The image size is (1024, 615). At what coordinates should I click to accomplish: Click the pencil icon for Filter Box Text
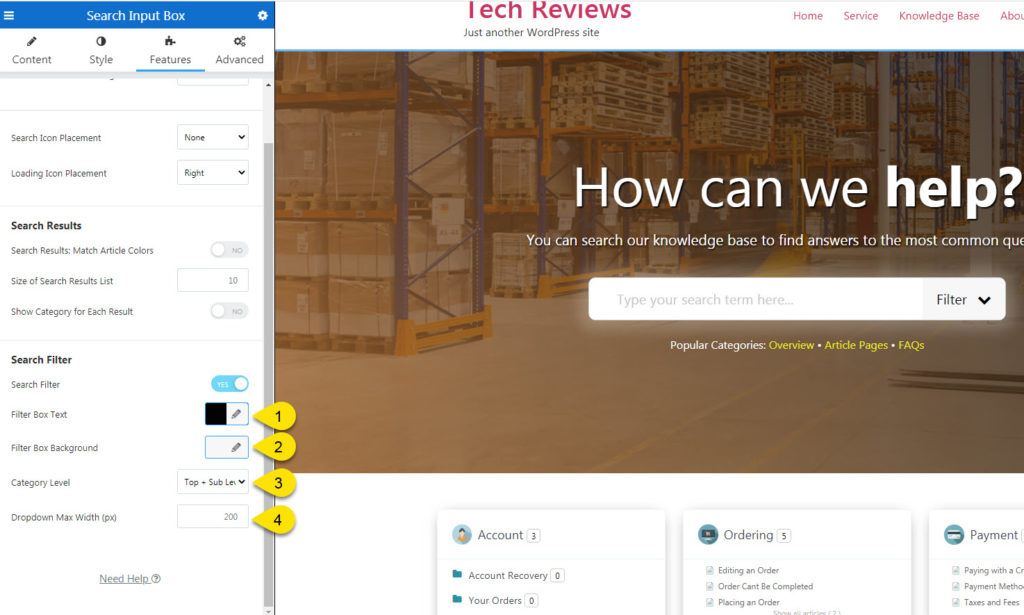(237, 414)
